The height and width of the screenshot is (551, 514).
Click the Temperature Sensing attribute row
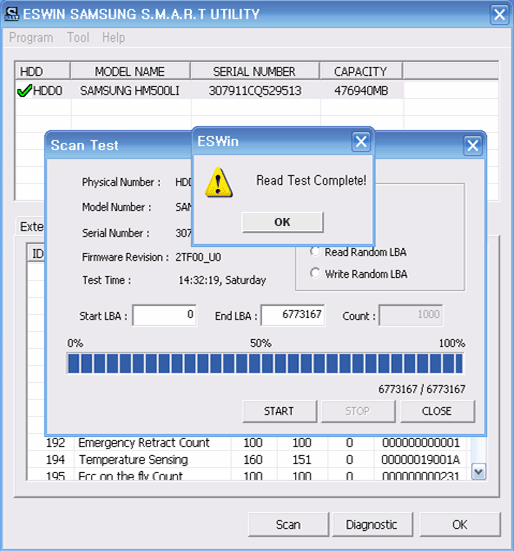(247, 460)
